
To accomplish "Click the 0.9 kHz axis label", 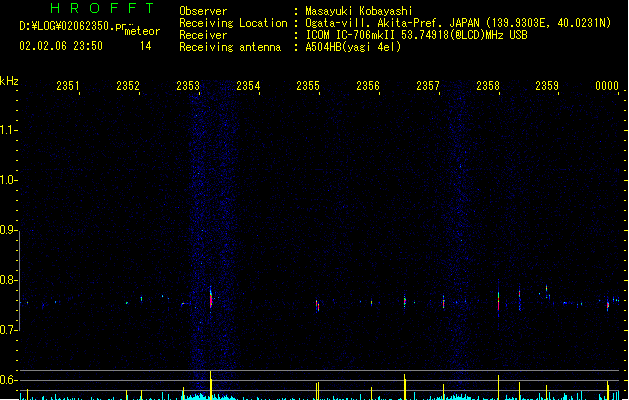I will coord(7,230).
